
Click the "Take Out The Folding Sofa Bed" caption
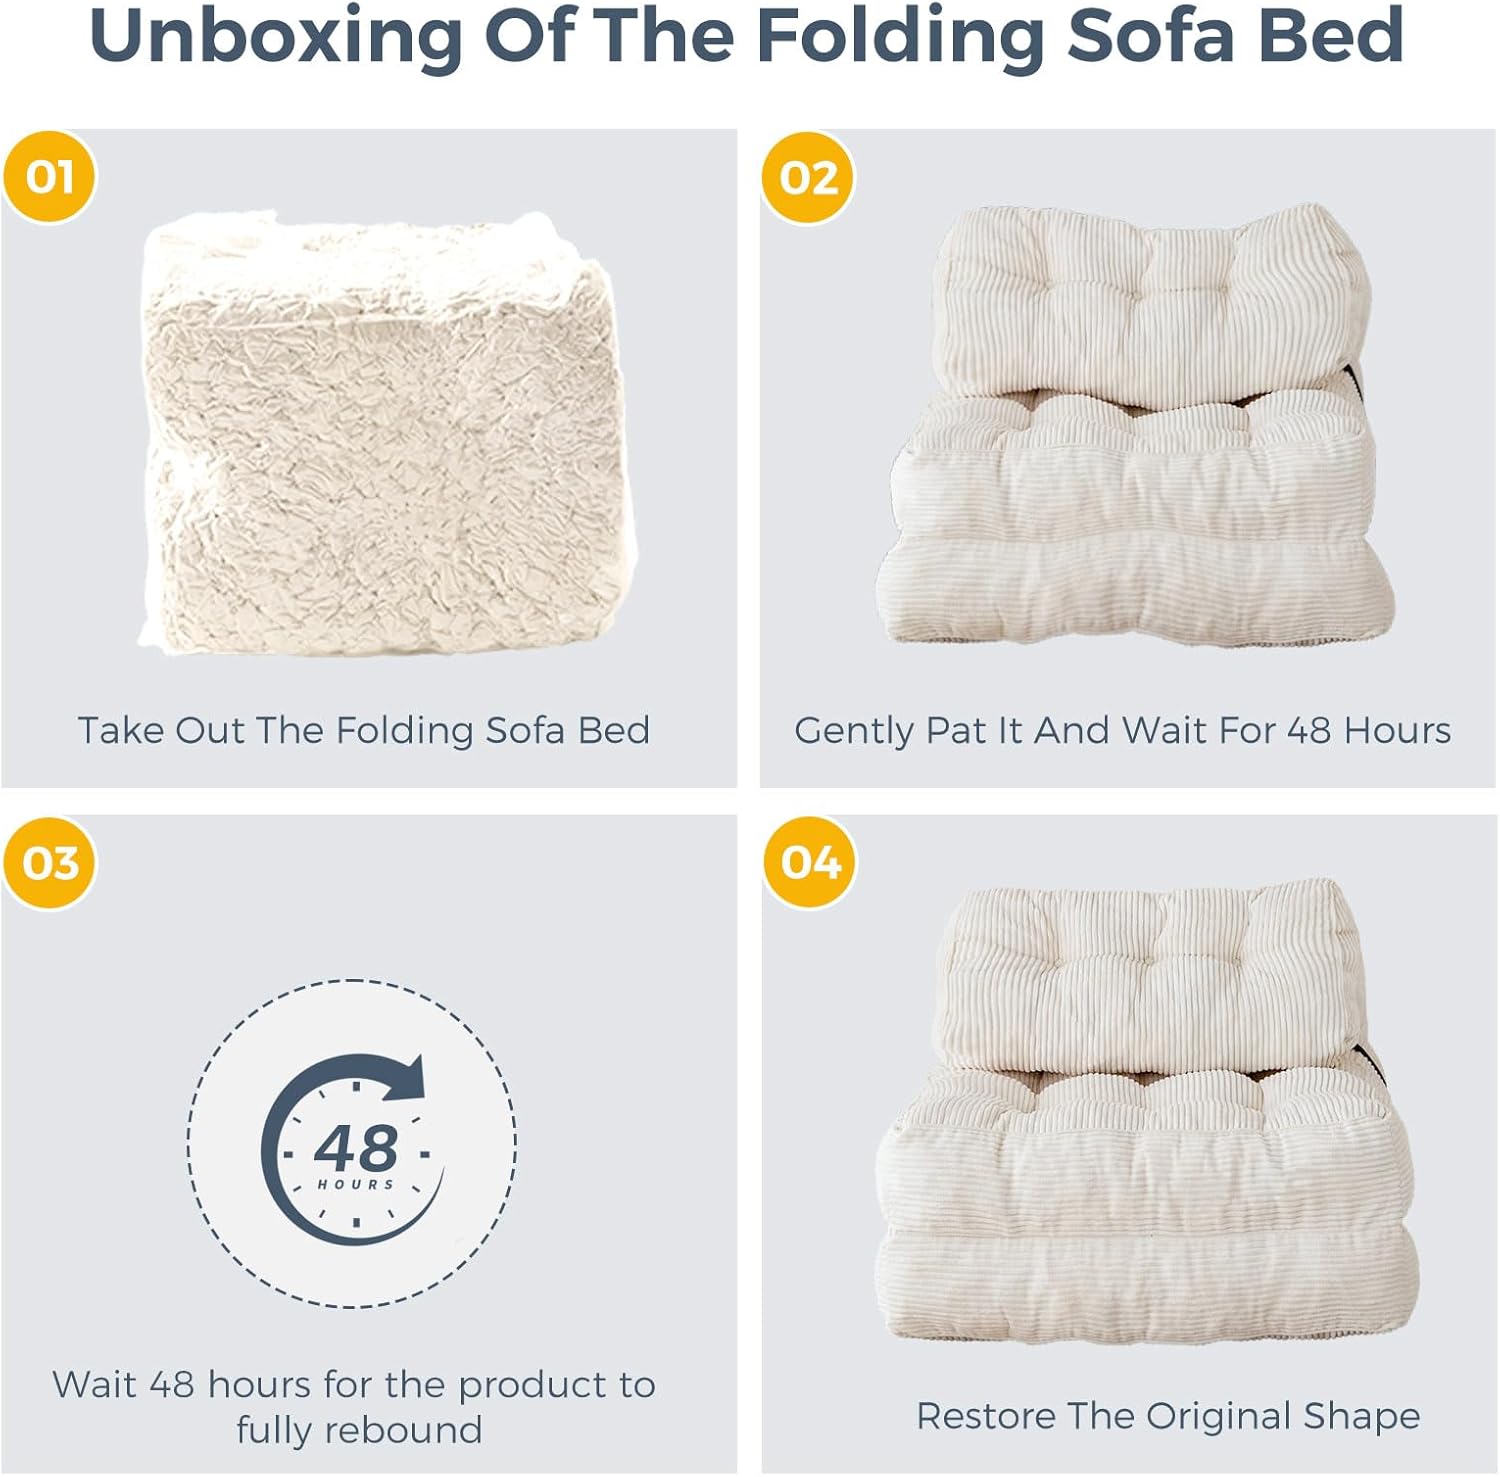[364, 730]
